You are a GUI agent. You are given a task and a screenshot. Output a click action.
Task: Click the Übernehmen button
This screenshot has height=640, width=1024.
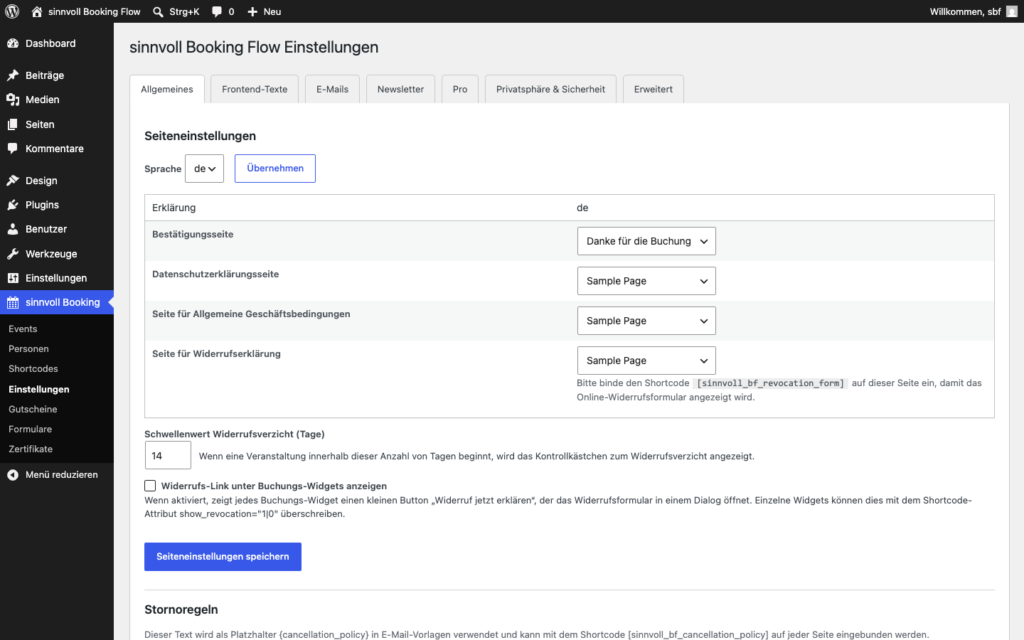pyautogui.click(x=275, y=168)
